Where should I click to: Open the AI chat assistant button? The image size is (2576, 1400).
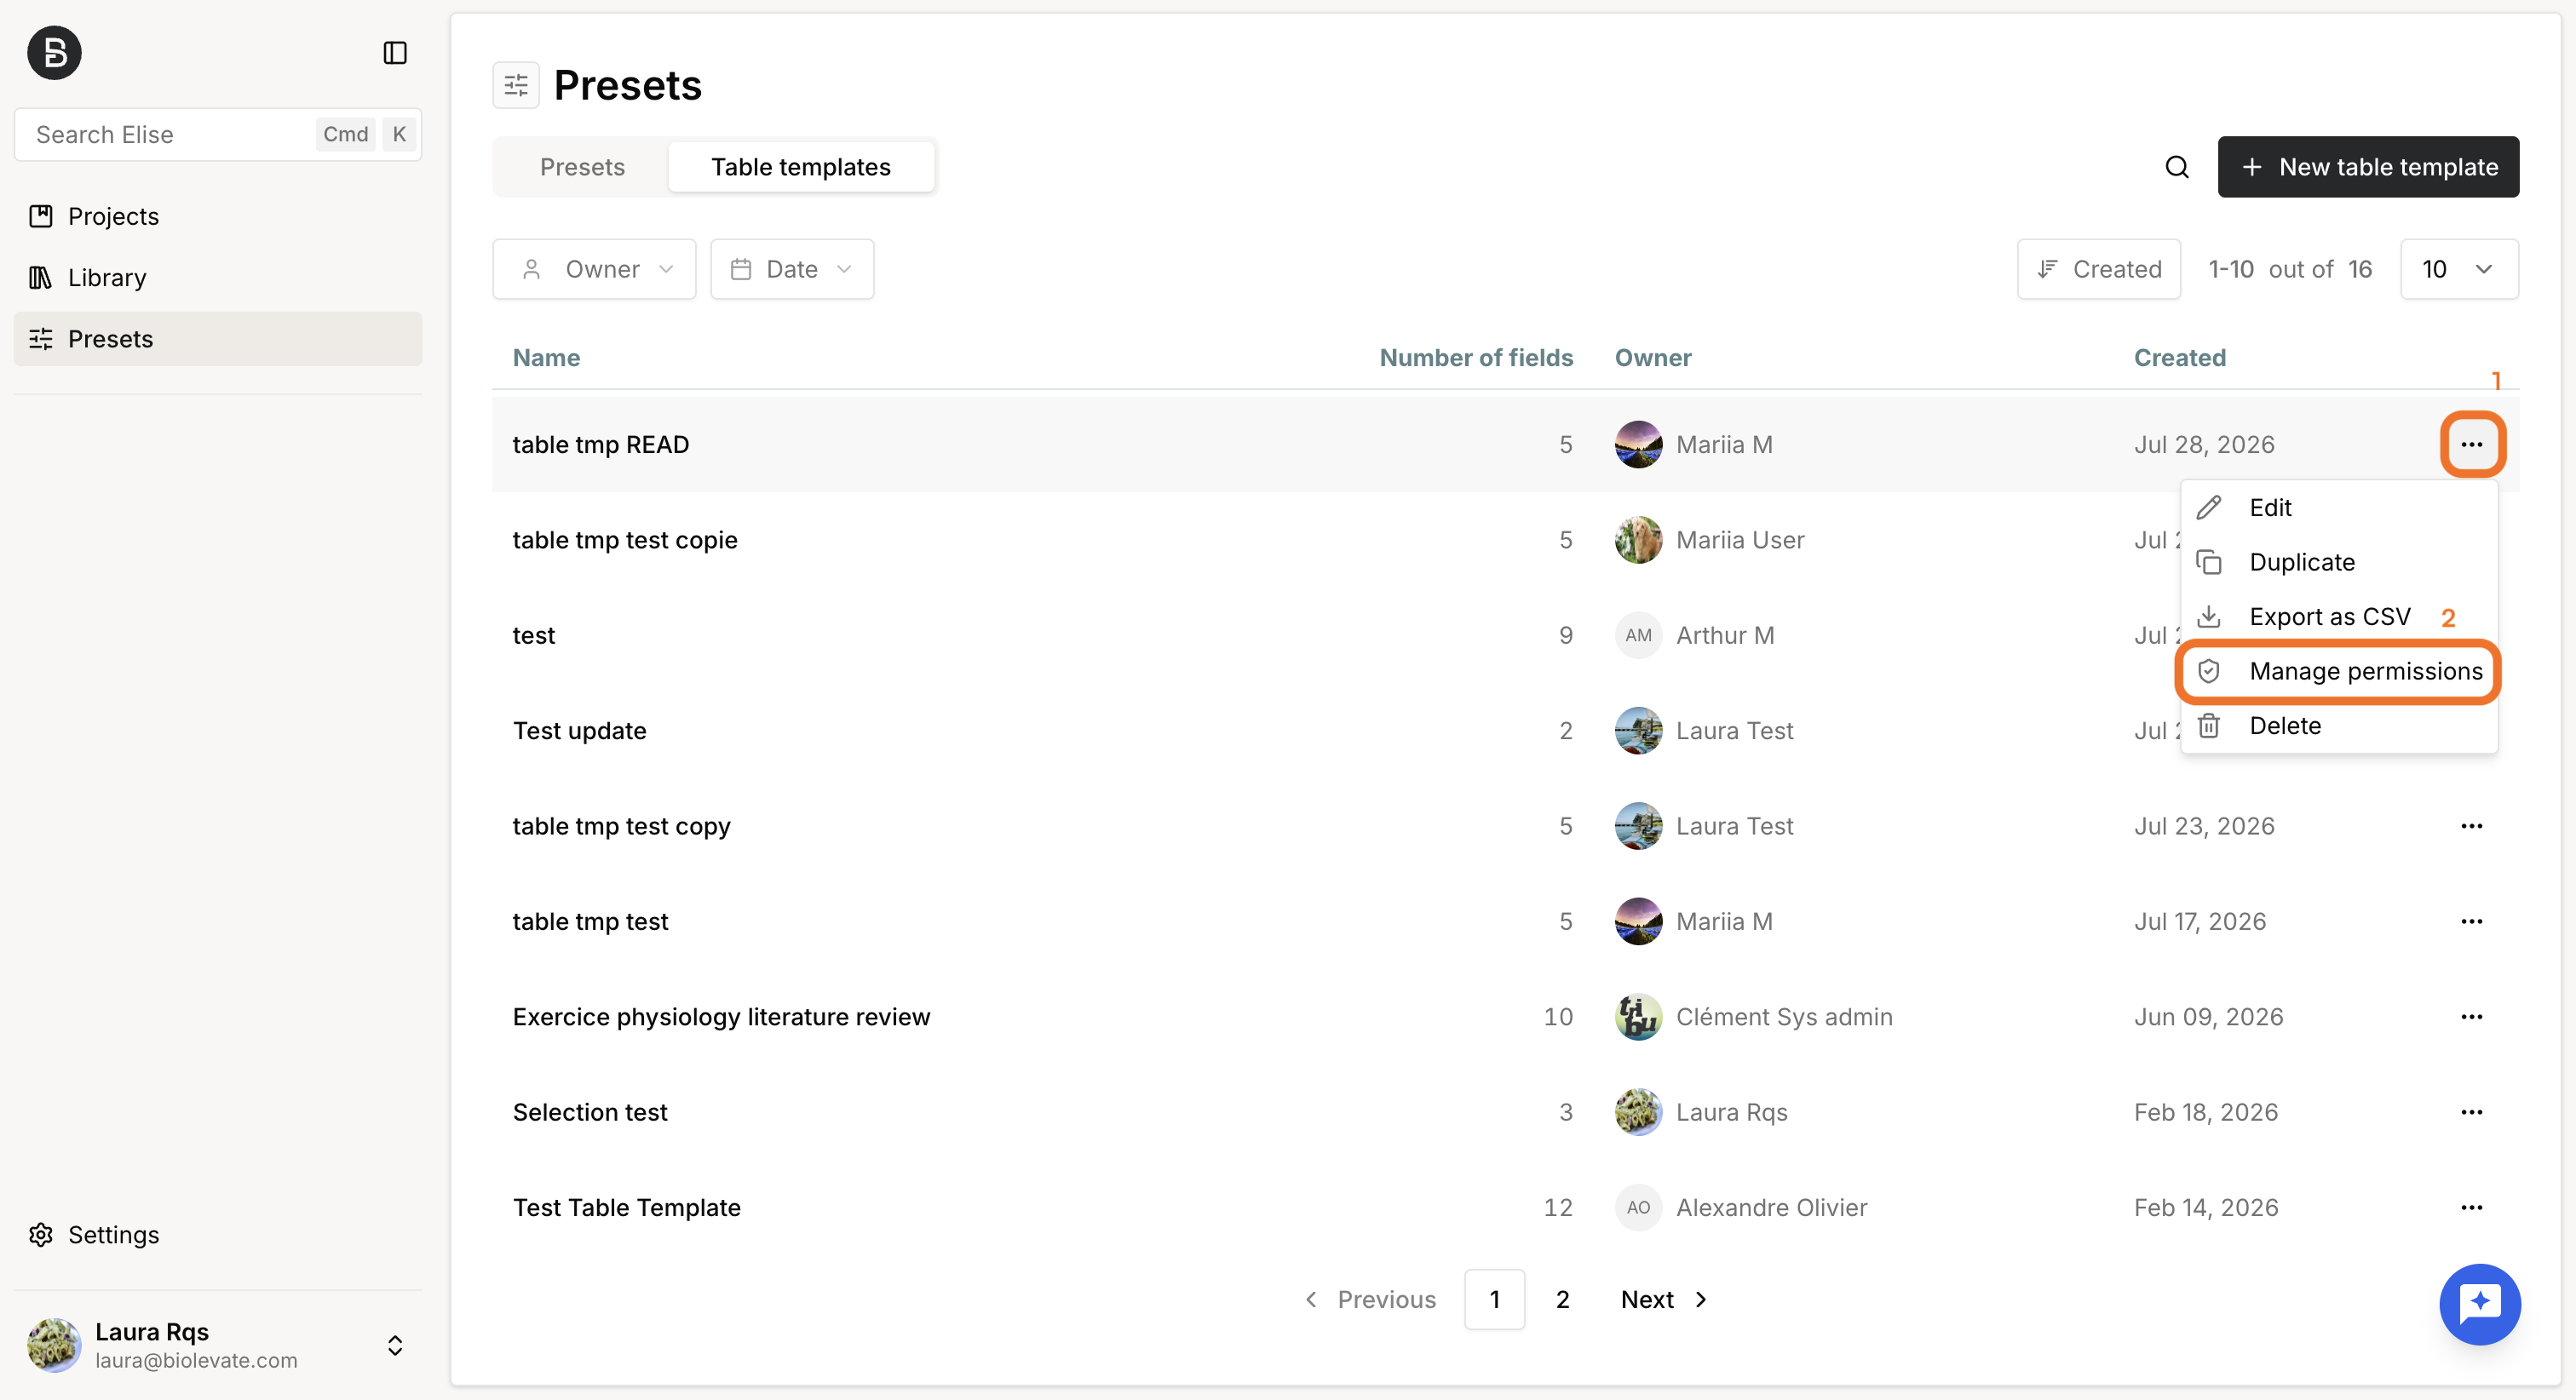2480,1304
